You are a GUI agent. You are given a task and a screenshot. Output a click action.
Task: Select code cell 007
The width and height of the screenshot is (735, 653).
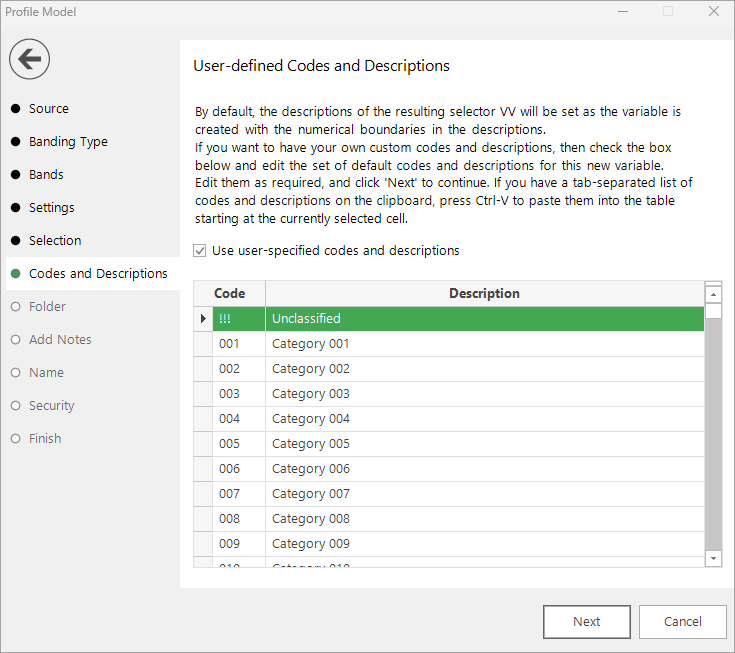pos(239,494)
